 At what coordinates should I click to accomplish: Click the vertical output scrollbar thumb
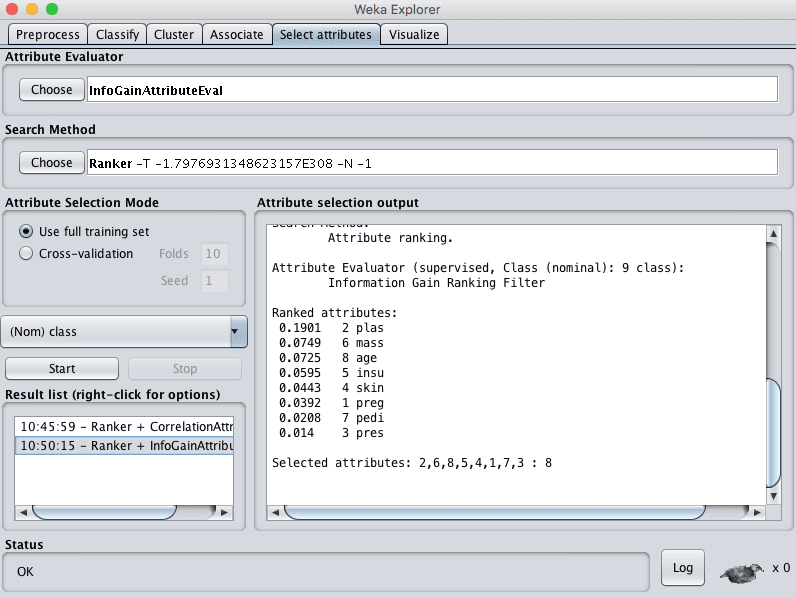point(773,433)
